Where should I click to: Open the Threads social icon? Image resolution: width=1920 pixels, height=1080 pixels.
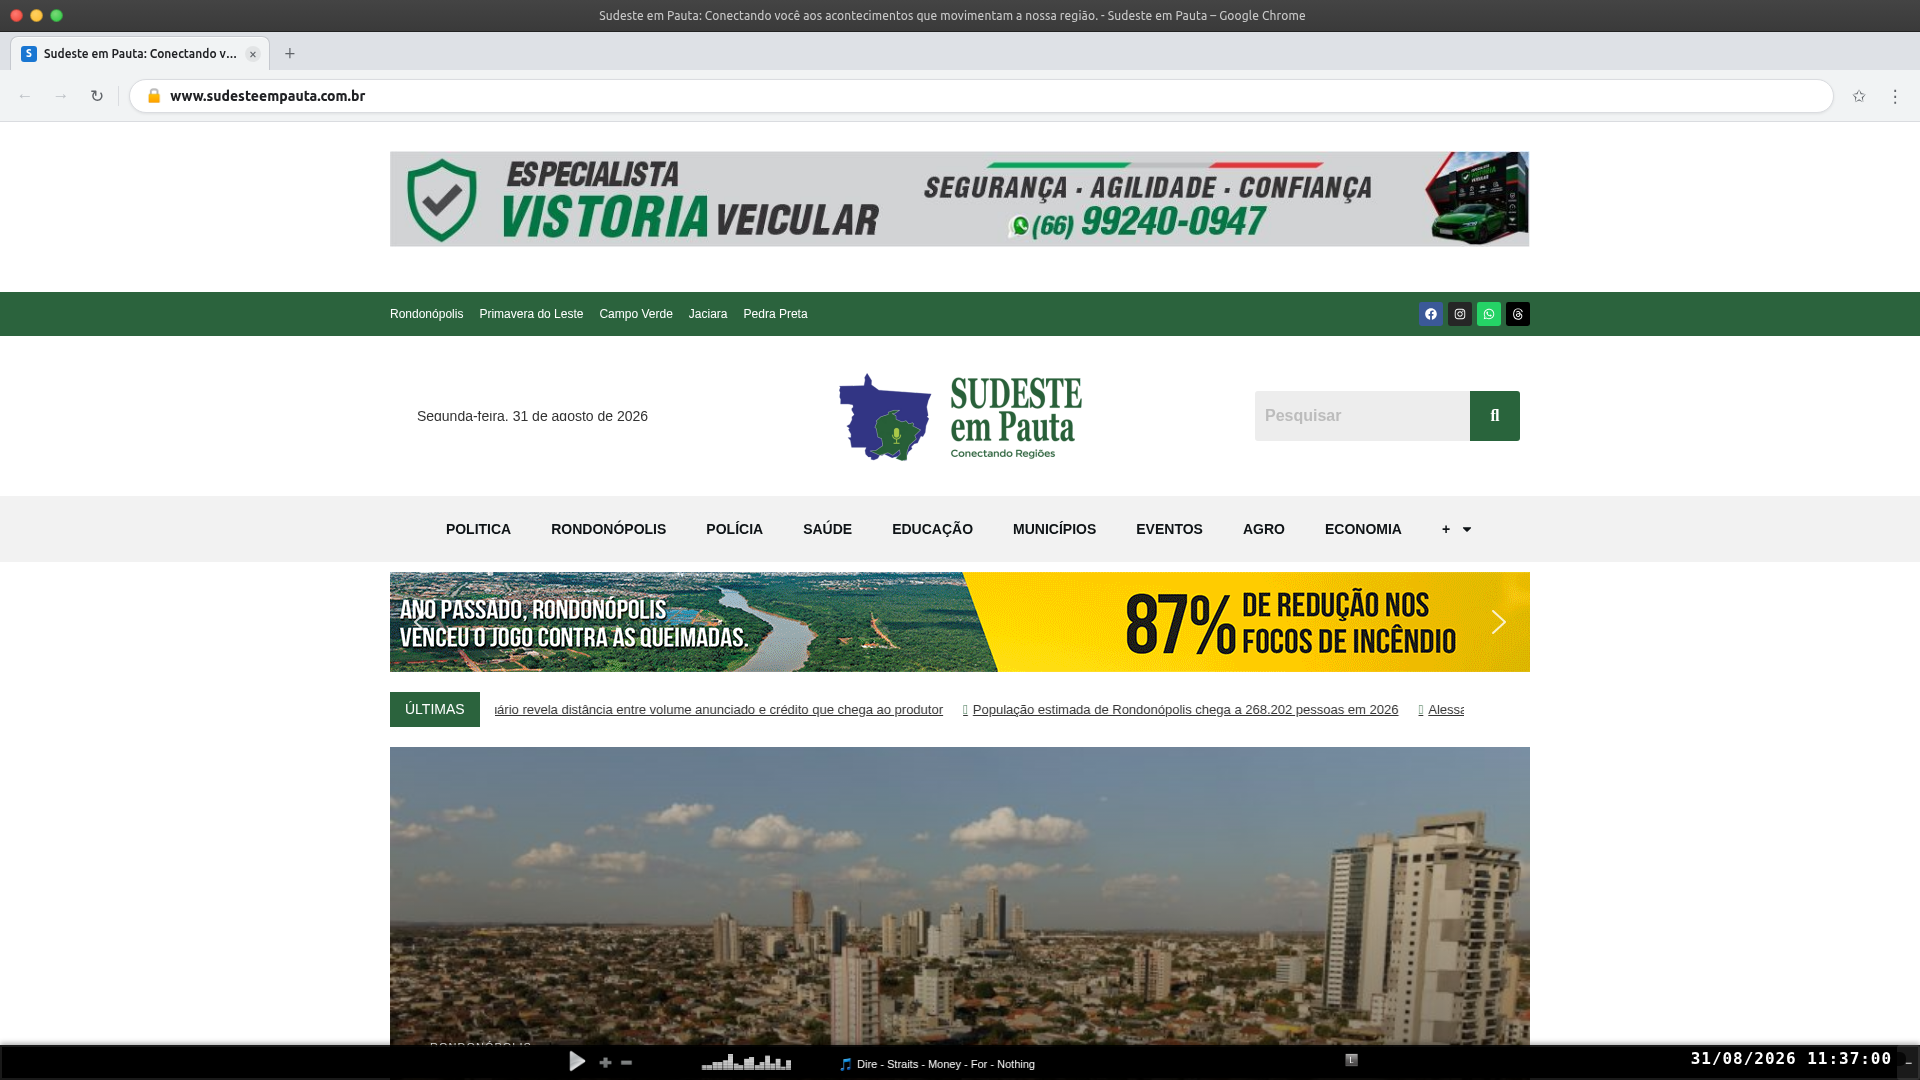click(1518, 314)
